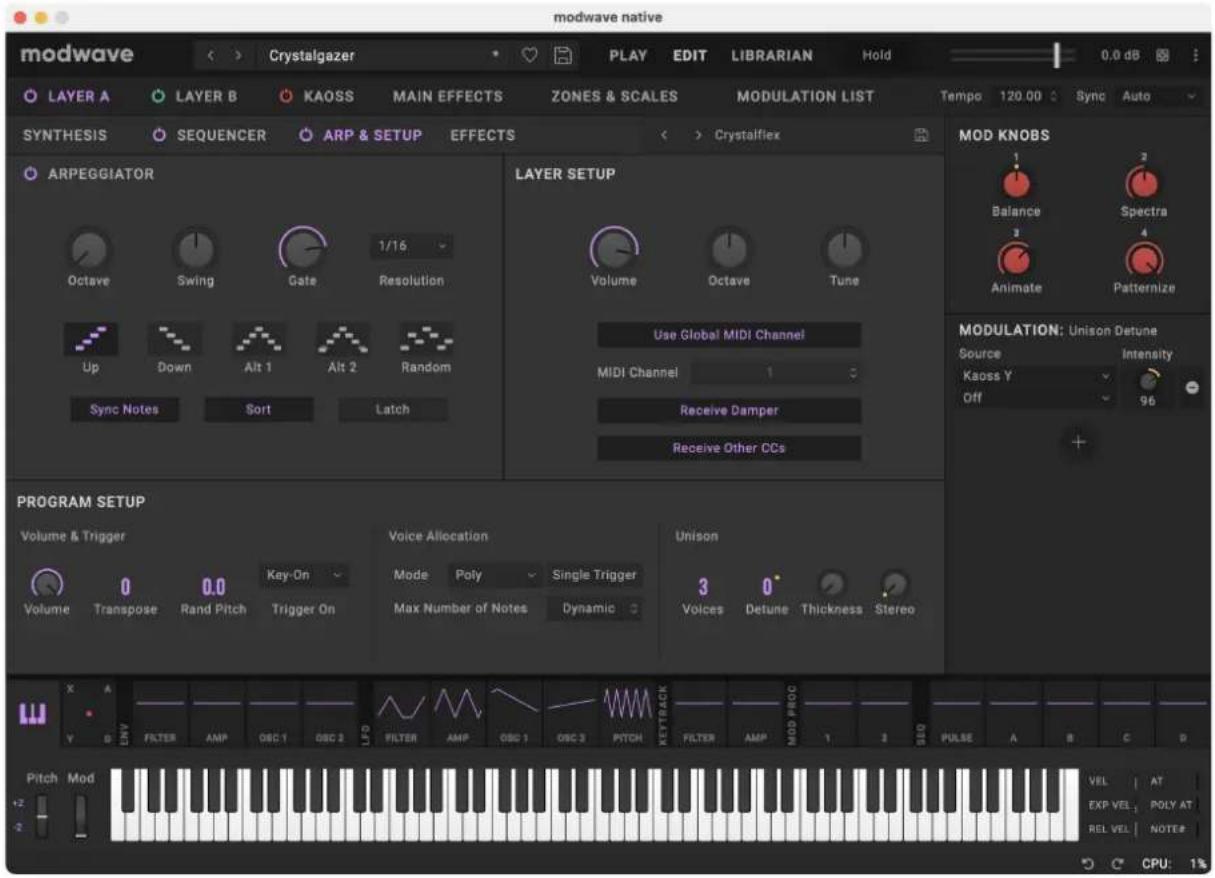
Task: Open the Trigger On Key-On dropdown
Action: (304, 575)
